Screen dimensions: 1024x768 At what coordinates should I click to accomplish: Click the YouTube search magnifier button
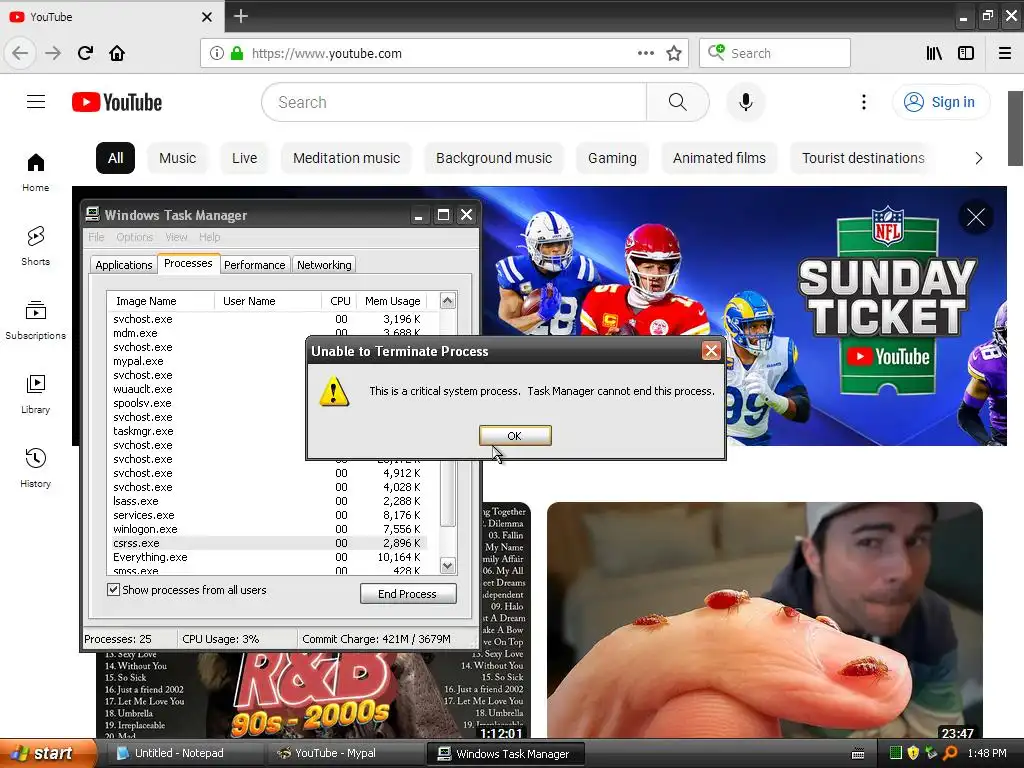tap(677, 102)
